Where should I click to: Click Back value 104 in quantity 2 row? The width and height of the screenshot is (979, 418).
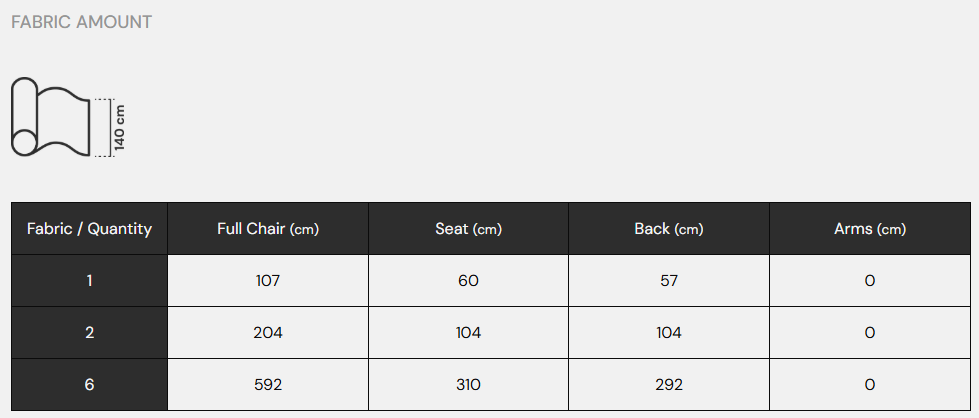click(669, 333)
